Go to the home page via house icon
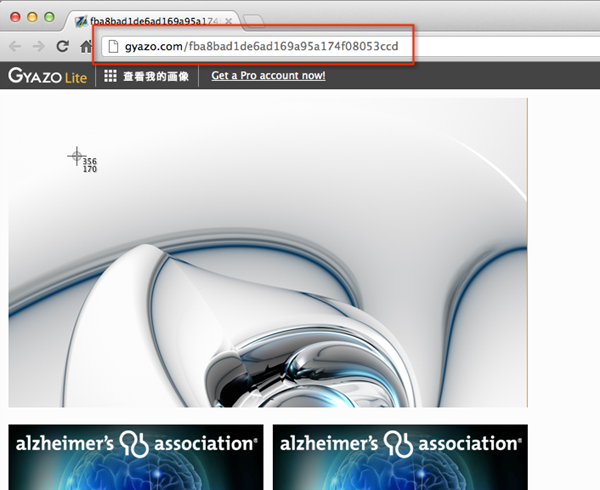Image resolution: width=600 pixels, height=490 pixels. (86, 47)
